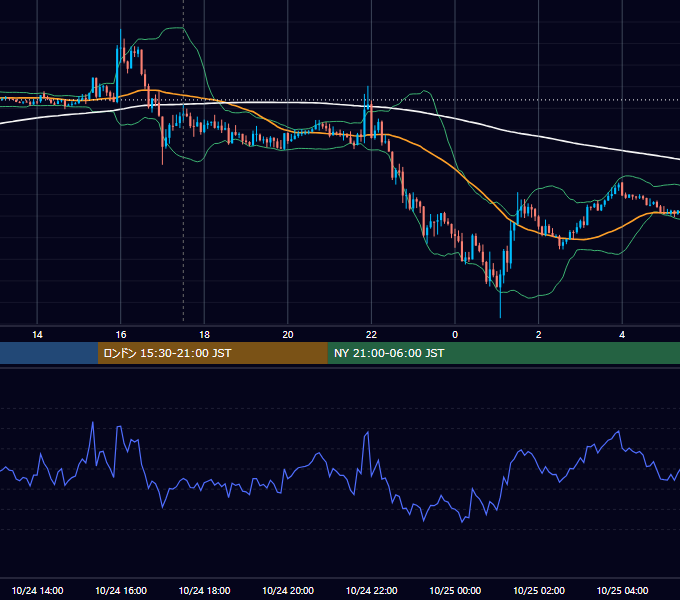Click the 10/25 02:00 date label
Viewport: 680px width, 600px height.
pyautogui.click(x=539, y=590)
